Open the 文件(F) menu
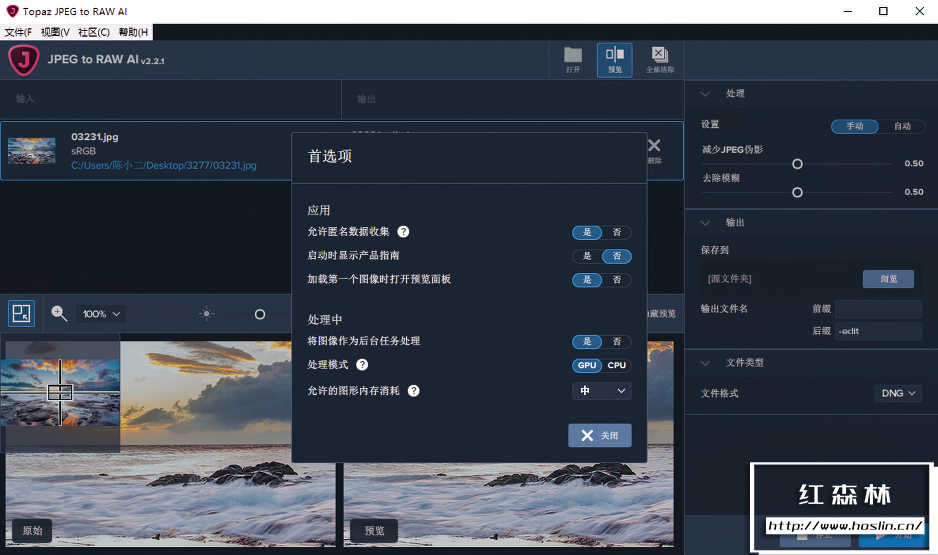 pos(19,32)
